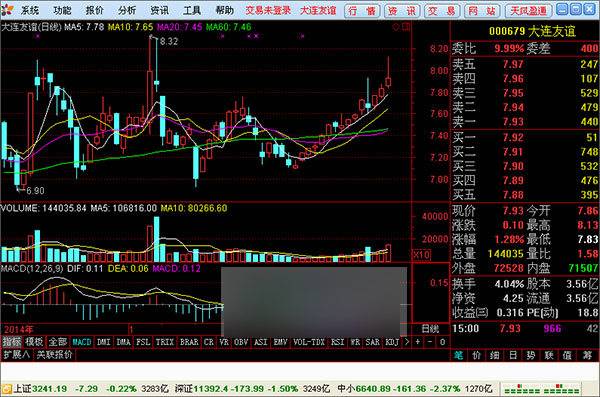Click the green server signal indicator in status bar
The image size is (600, 397).
[x=541, y=389]
